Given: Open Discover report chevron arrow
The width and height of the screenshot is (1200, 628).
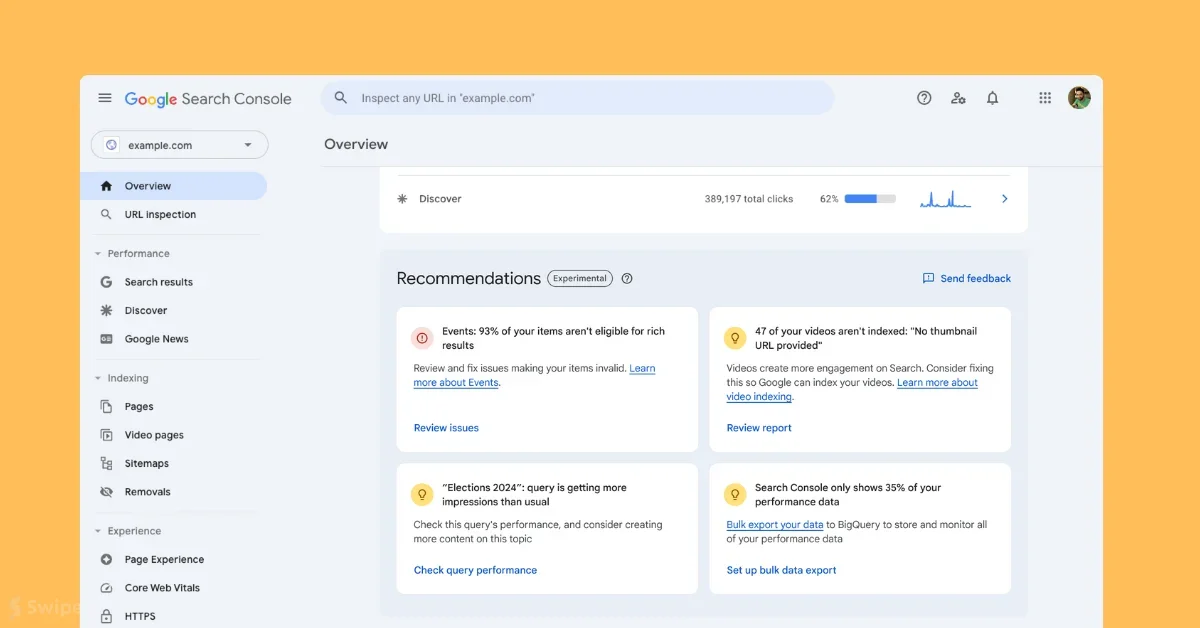Looking at the screenshot, I should point(1005,199).
